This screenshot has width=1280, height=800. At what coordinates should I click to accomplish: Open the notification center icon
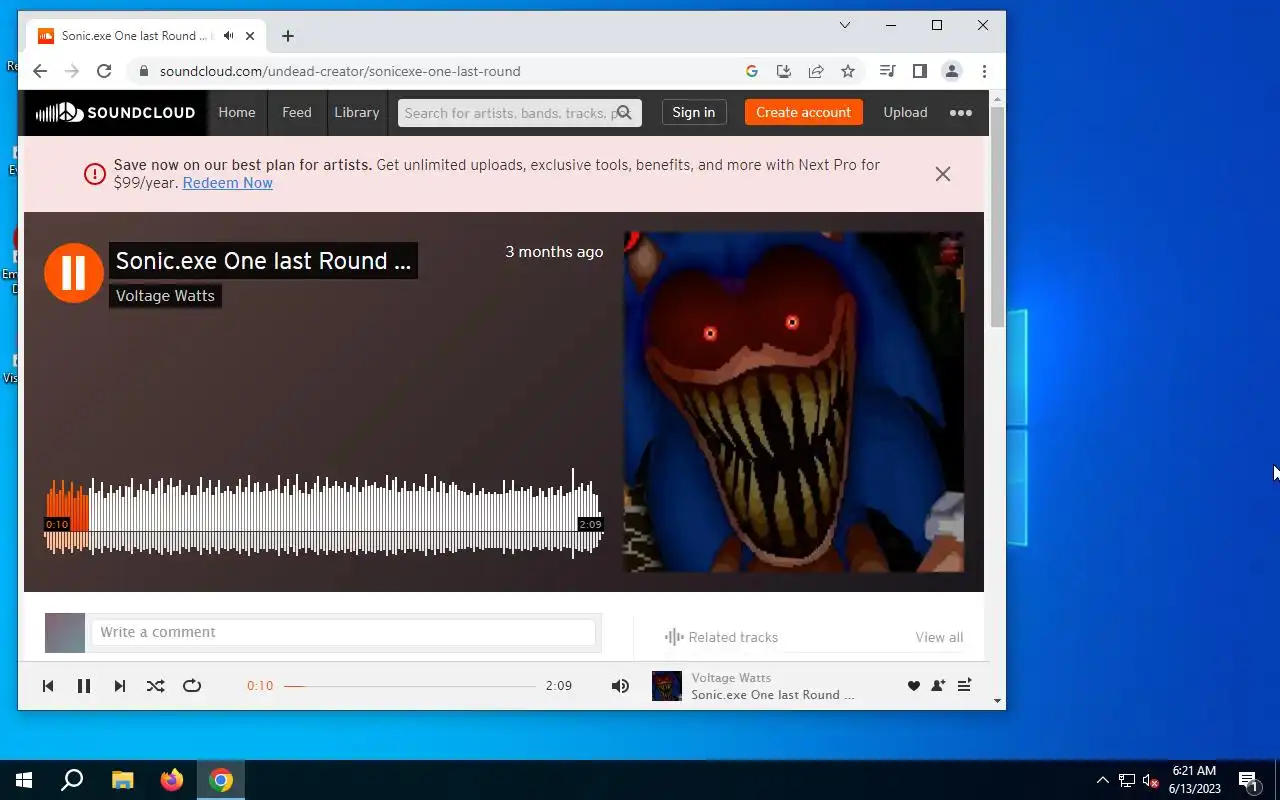point(1248,780)
